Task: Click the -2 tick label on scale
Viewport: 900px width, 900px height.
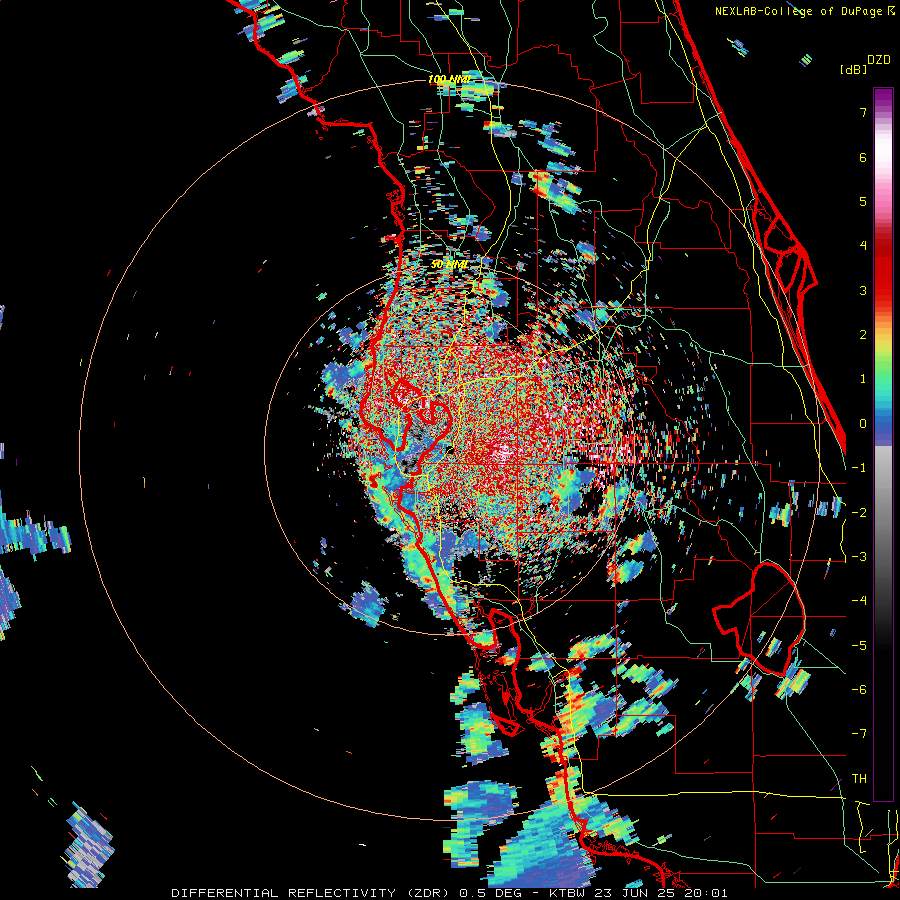Action: (x=859, y=513)
